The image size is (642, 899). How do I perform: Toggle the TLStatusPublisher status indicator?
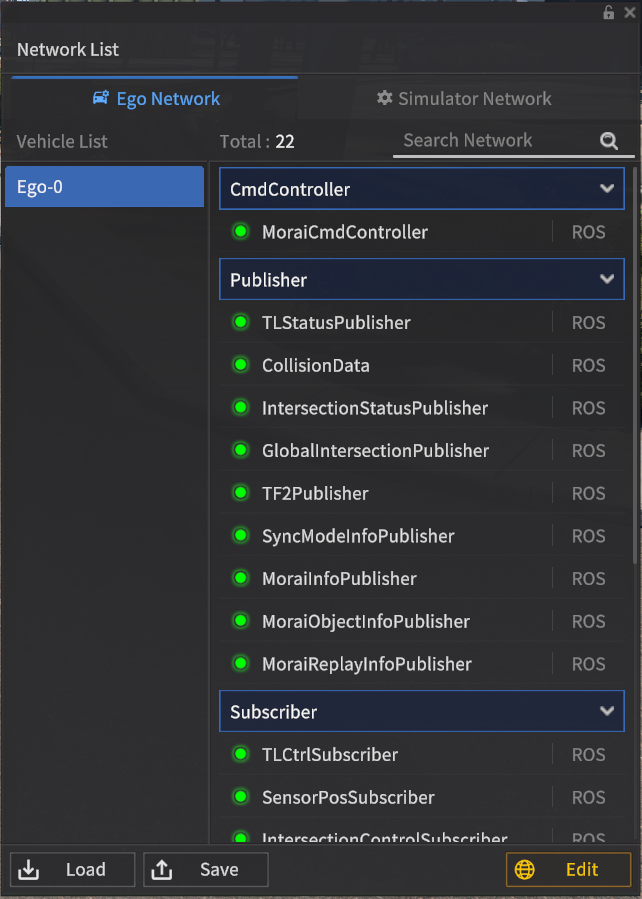tap(240, 322)
